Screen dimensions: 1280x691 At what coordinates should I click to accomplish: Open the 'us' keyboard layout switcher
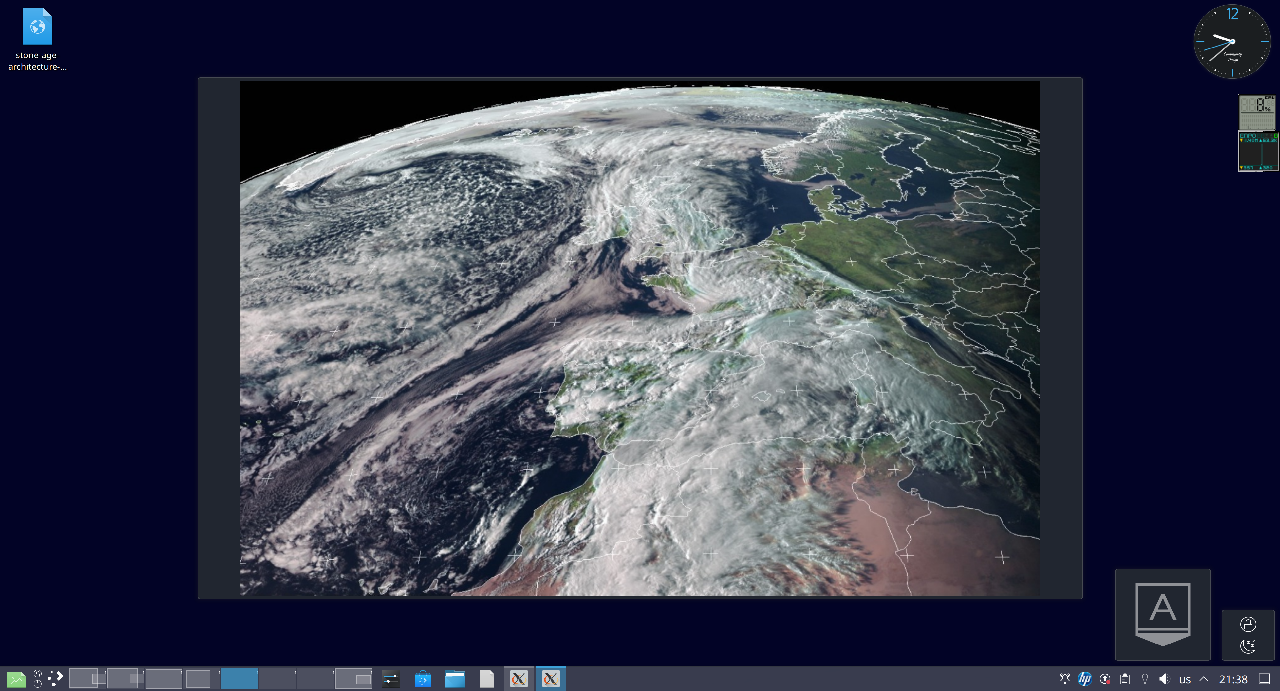click(1185, 679)
